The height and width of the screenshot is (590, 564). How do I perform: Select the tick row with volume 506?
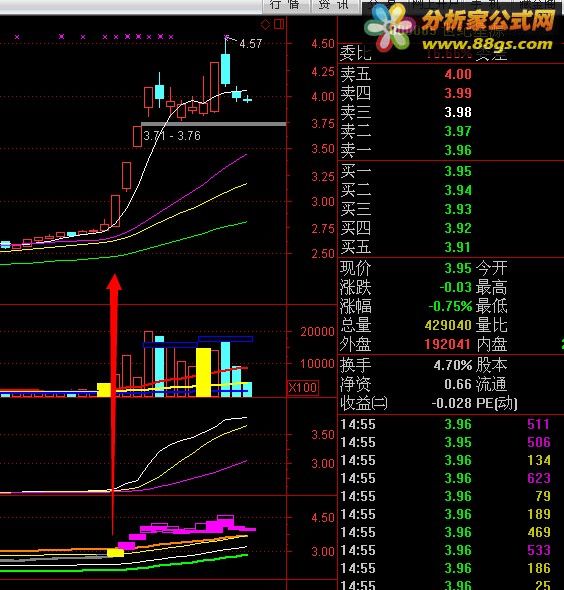[451, 442]
